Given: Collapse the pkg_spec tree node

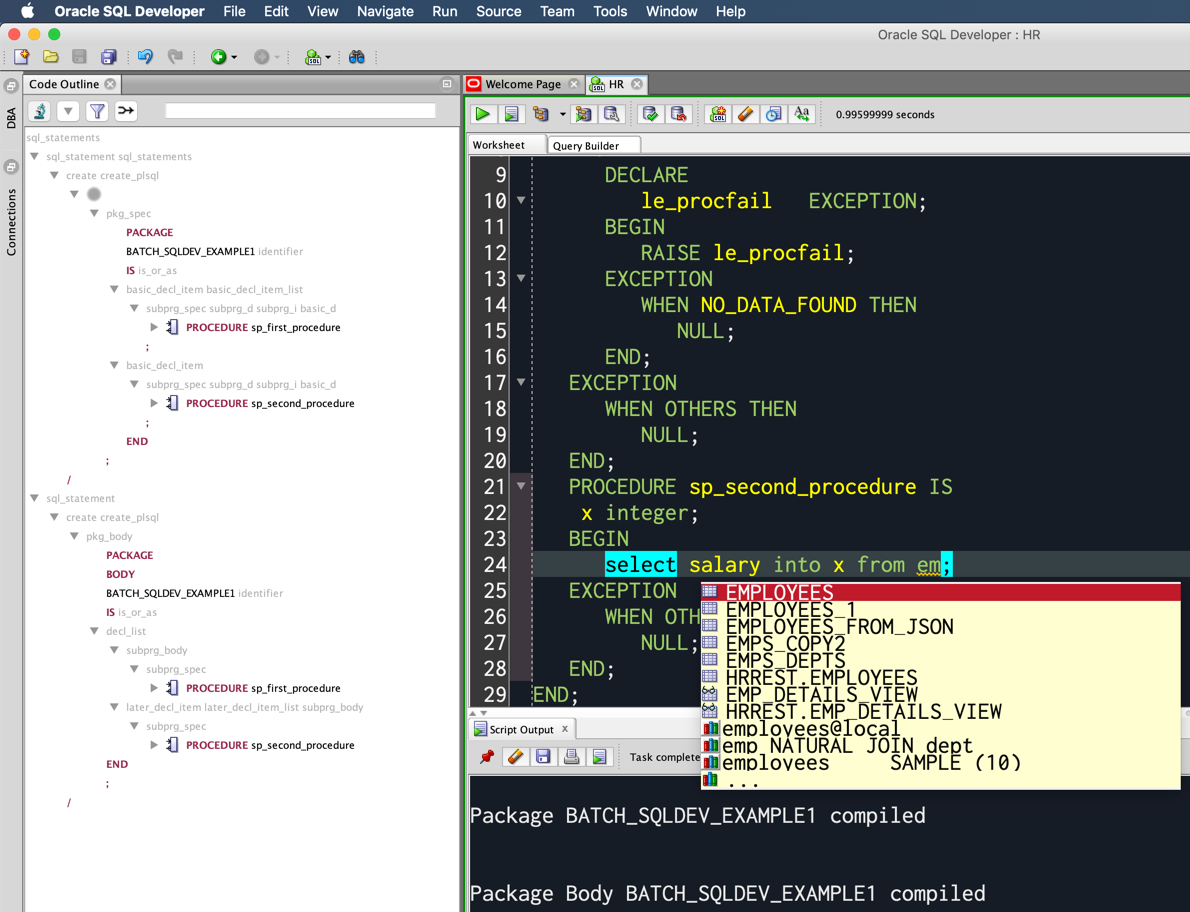Looking at the screenshot, I should coord(94,213).
